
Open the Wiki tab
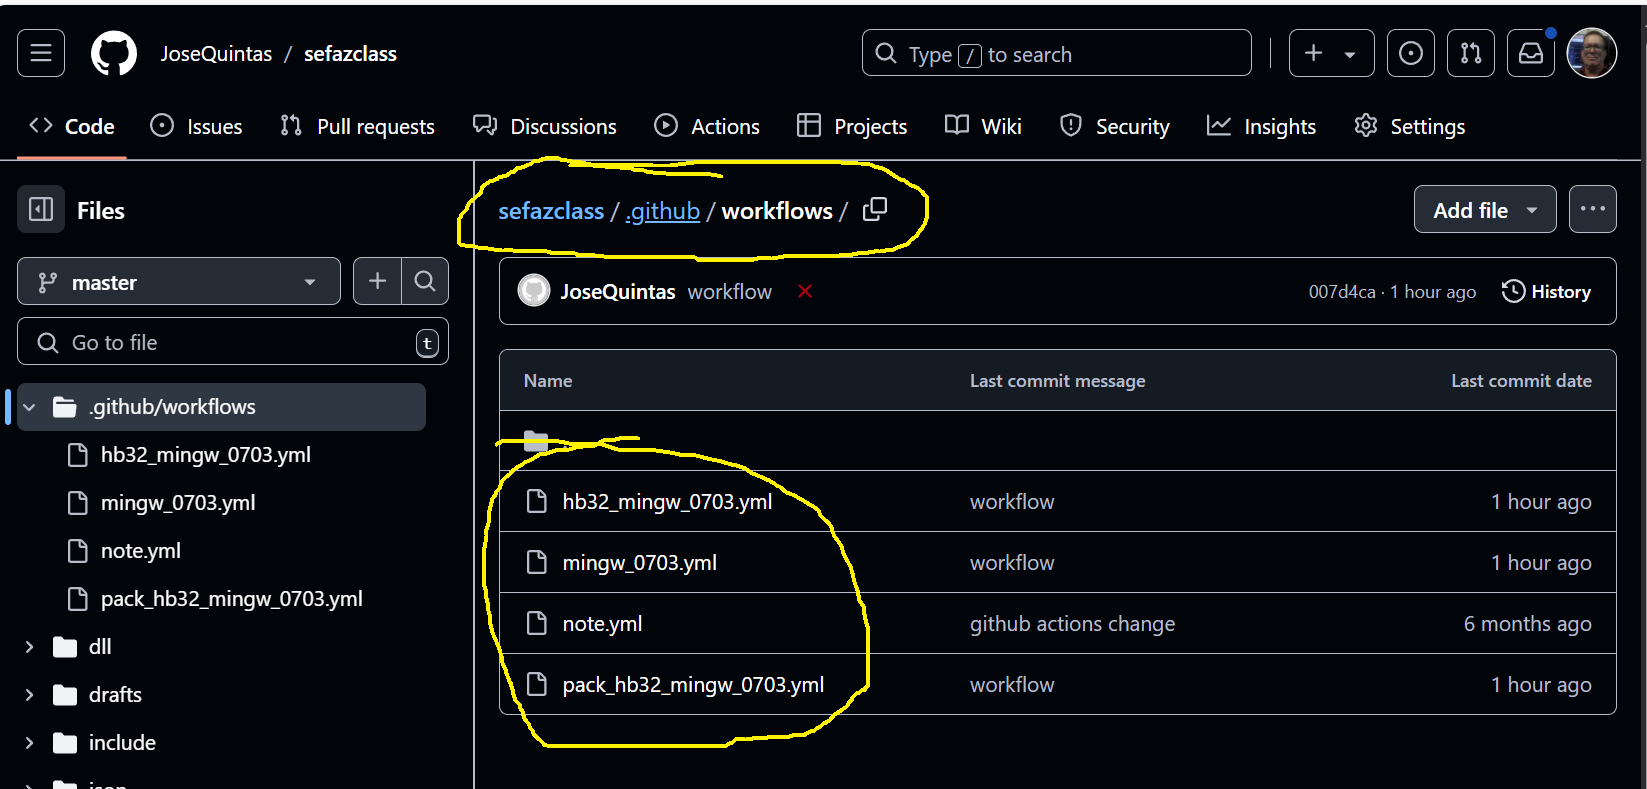point(983,126)
